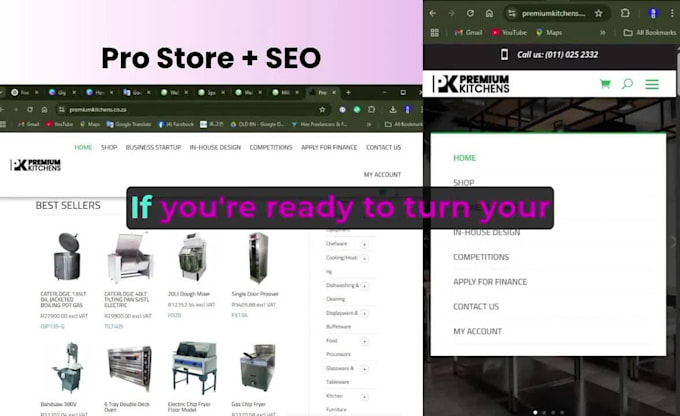Open Gmail bookmark in right browser
The height and width of the screenshot is (416, 680).
coord(468,33)
